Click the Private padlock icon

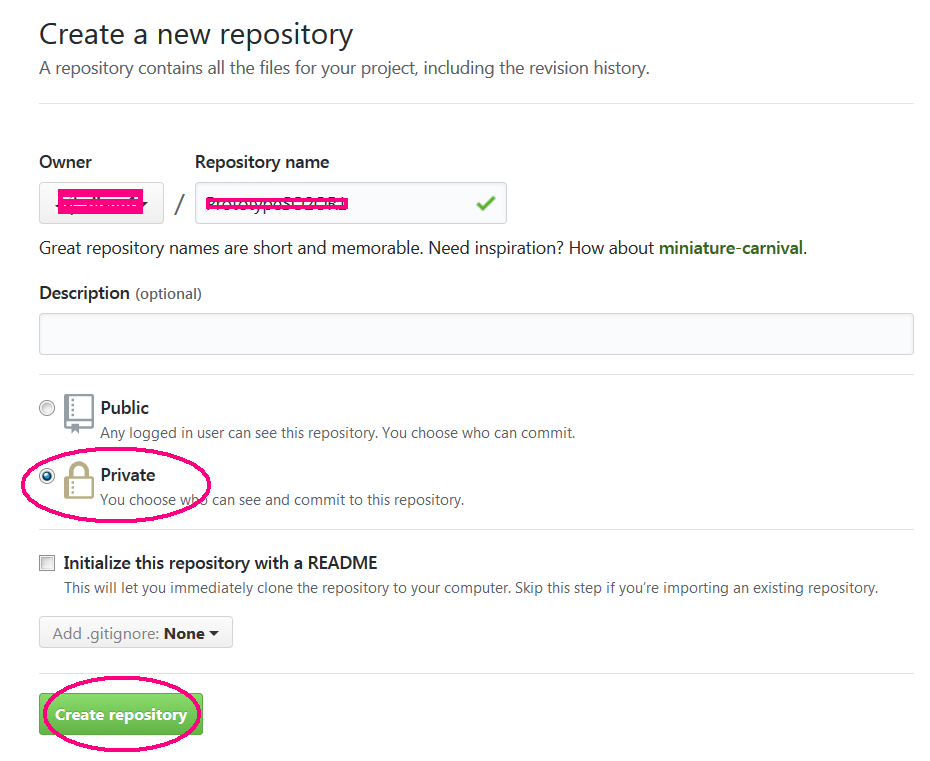pyautogui.click(x=79, y=480)
